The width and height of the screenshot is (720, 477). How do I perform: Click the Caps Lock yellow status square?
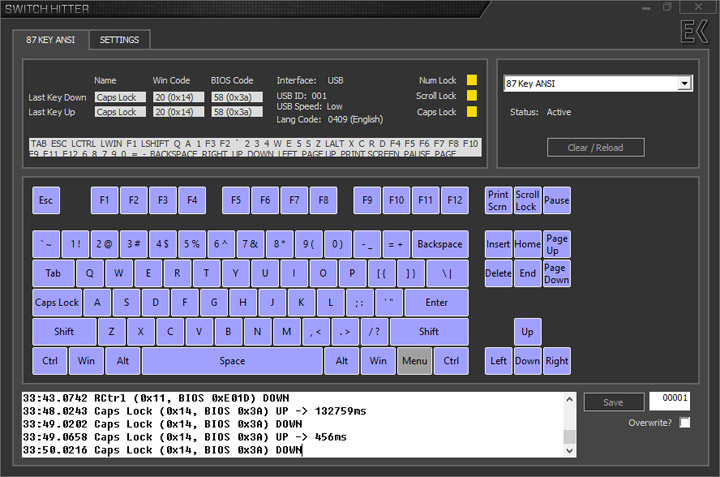(x=473, y=112)
